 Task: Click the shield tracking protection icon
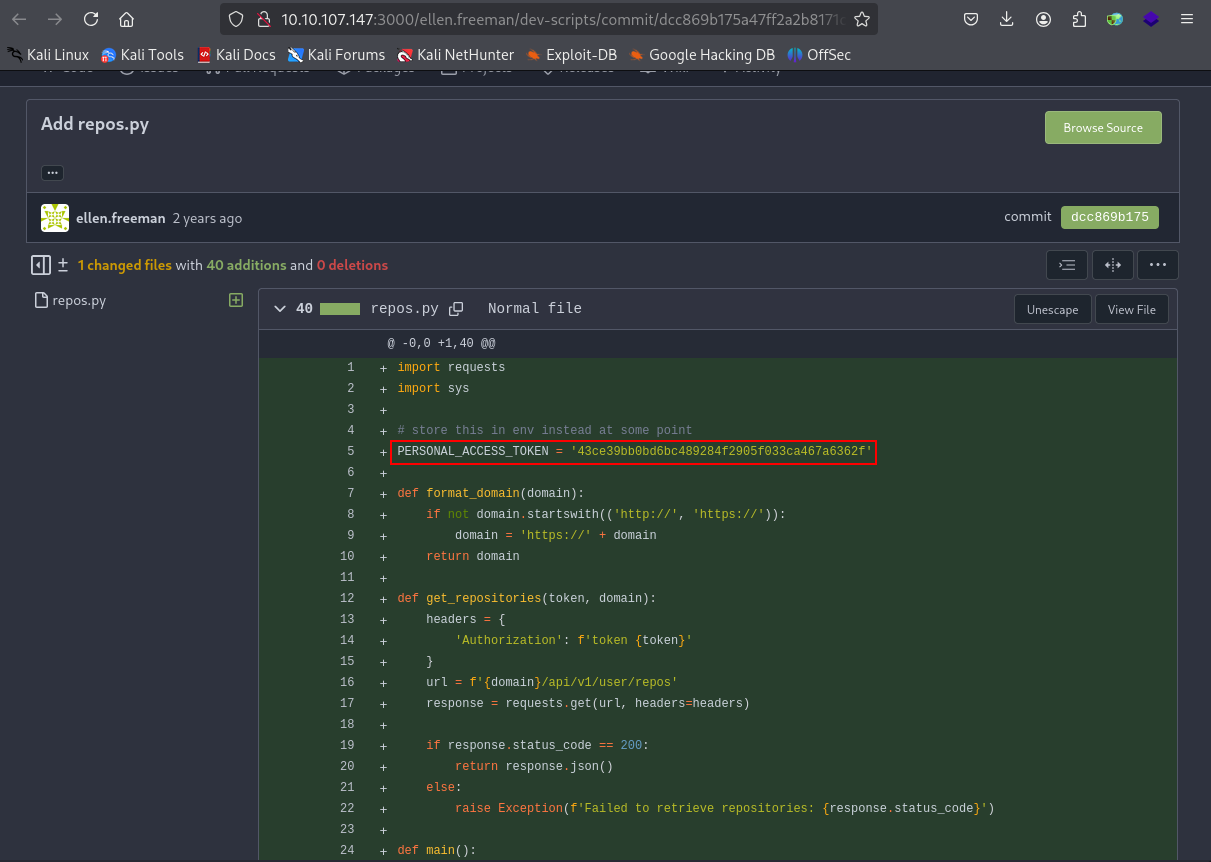pos(236,19)
